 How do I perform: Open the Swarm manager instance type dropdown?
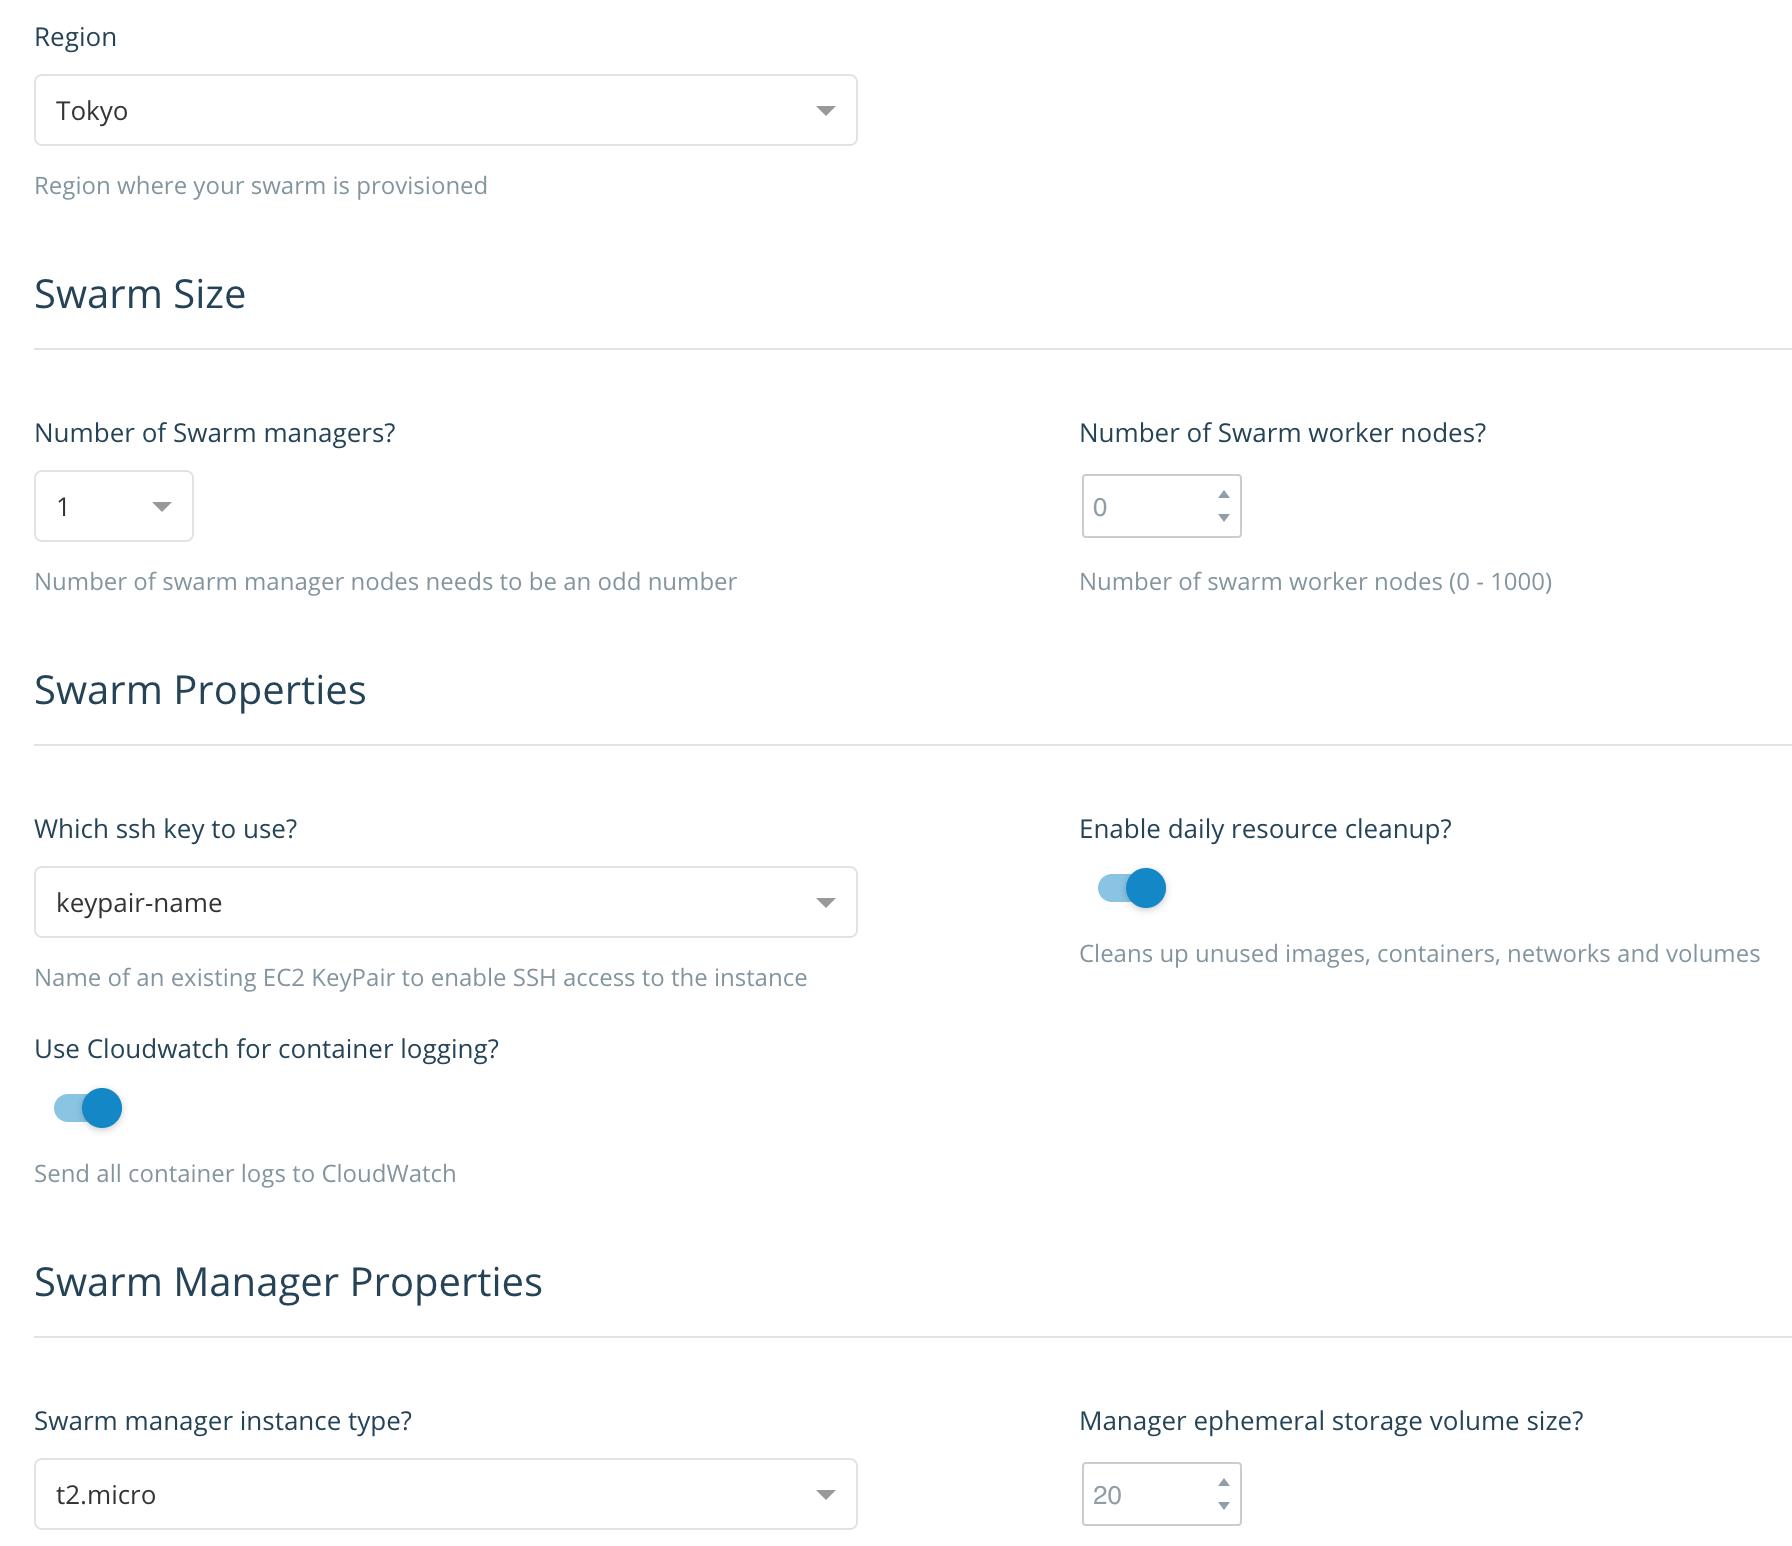(x=446, y=1494)
